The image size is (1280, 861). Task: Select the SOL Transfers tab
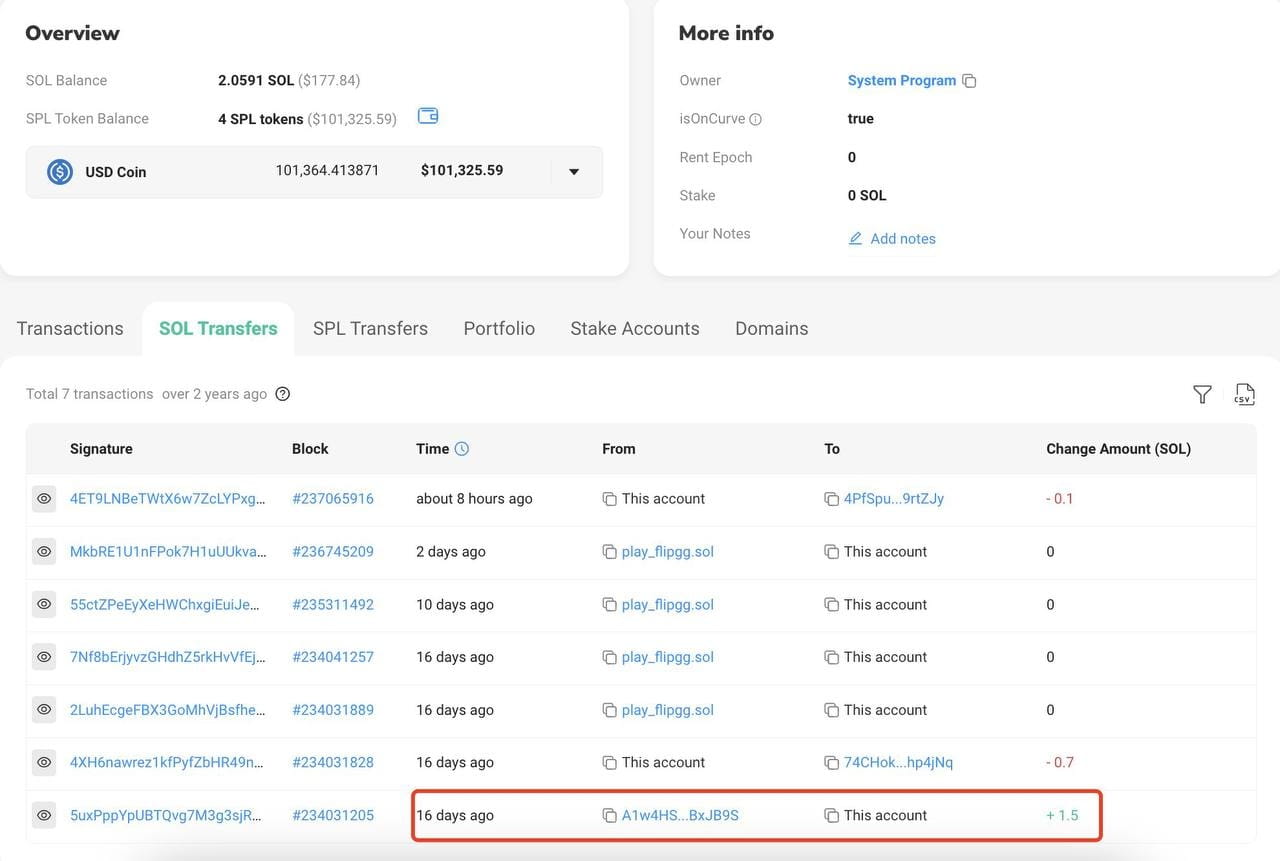[x=218, y=329]
